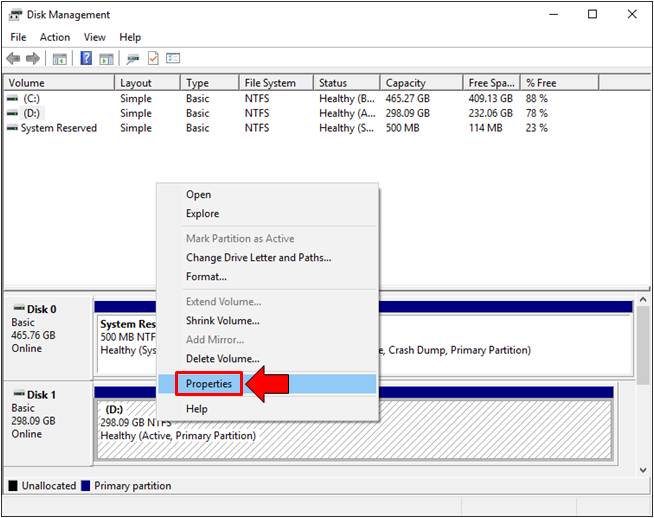Sort by the File System column header
This screenshot has width=654, height=518.
click(276, 83)
